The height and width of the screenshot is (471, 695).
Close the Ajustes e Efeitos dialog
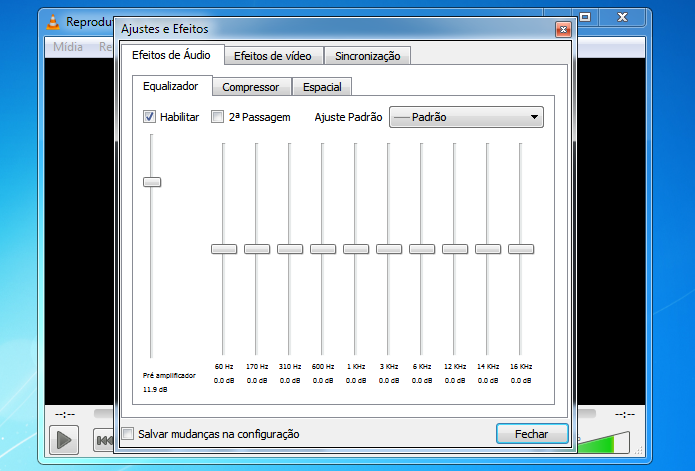(563, 30)
